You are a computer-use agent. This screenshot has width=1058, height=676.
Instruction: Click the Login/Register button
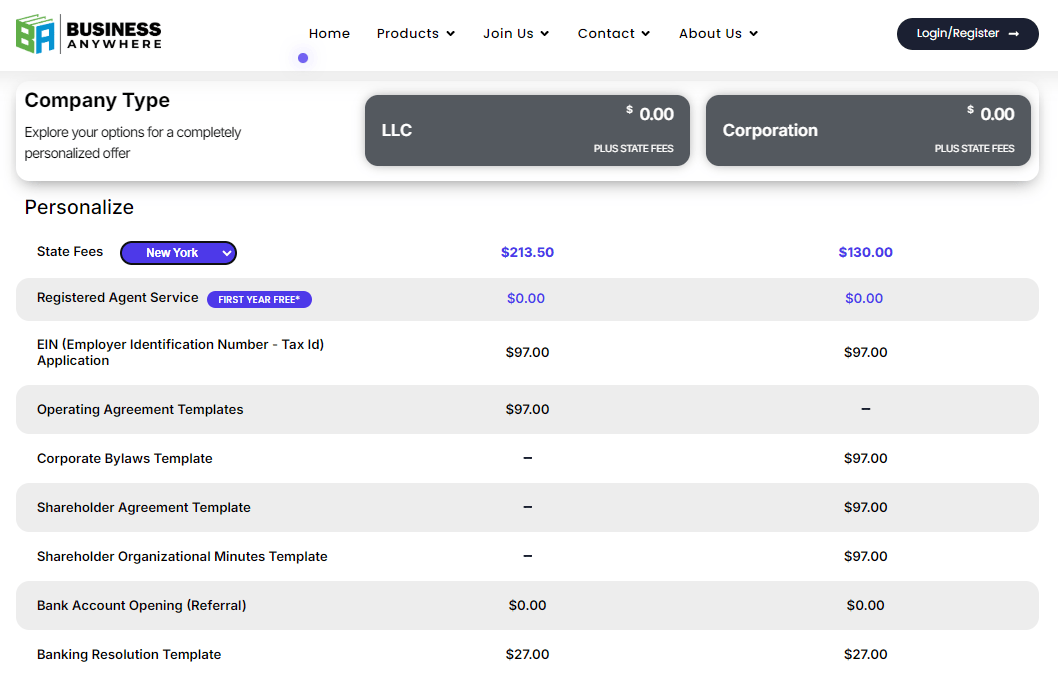967,33
